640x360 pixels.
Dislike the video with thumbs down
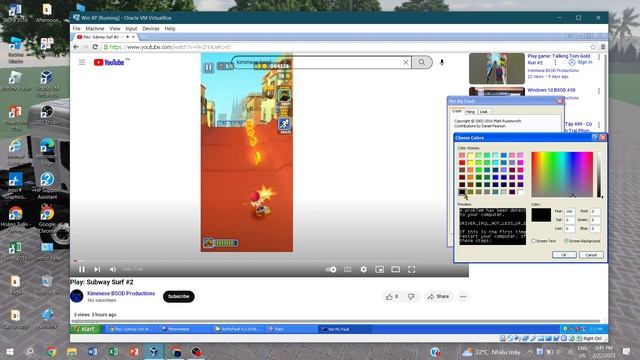411,297
